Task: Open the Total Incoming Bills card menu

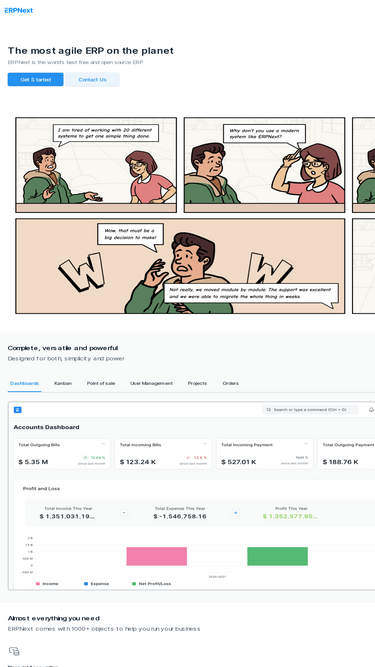Action: pyautogui.click(x=205, y=444)
